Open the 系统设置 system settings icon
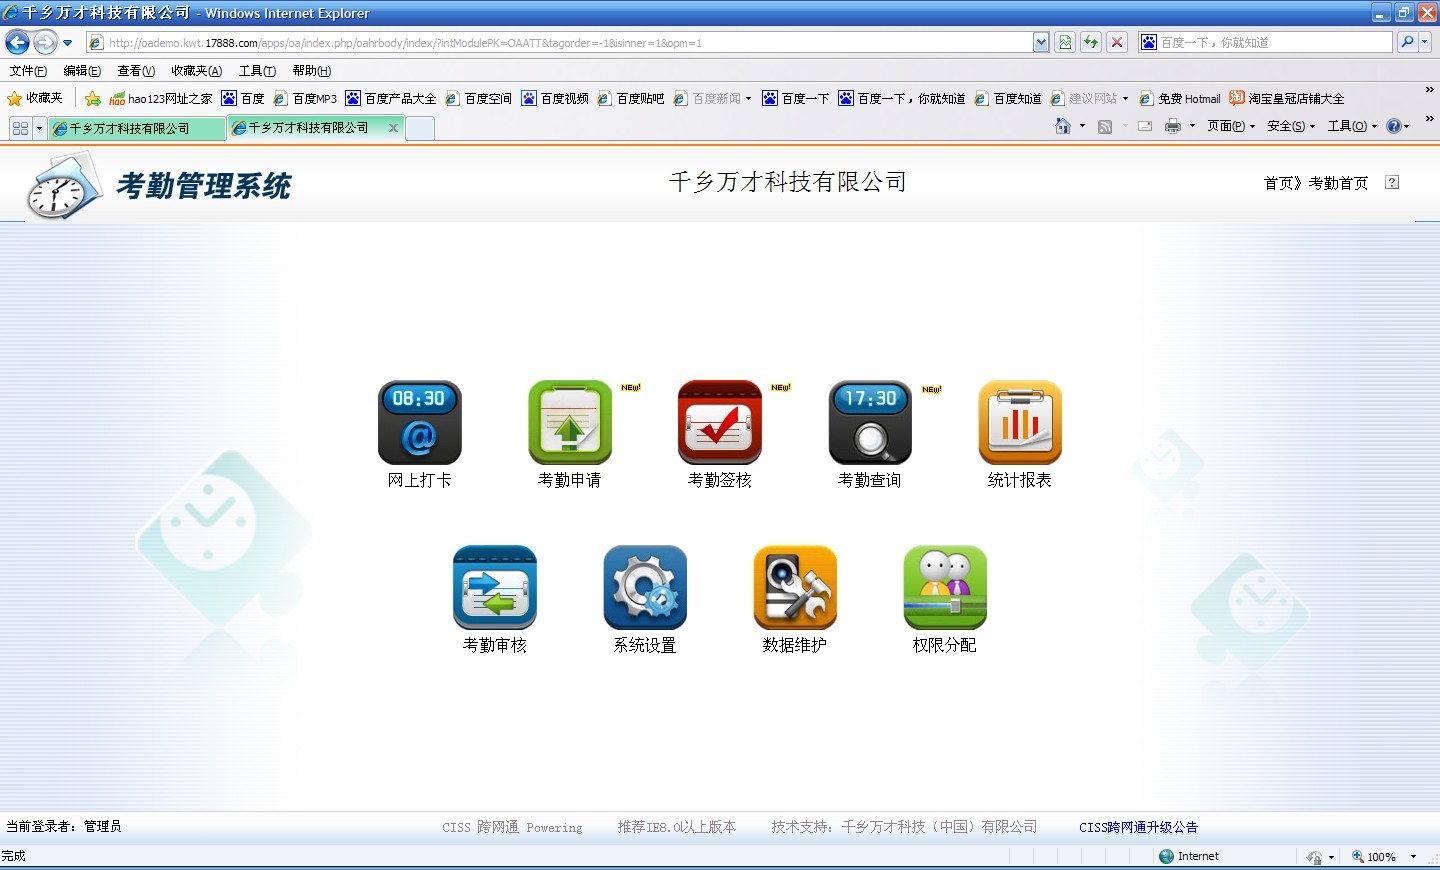1440x870 pixels. point(645,588)
